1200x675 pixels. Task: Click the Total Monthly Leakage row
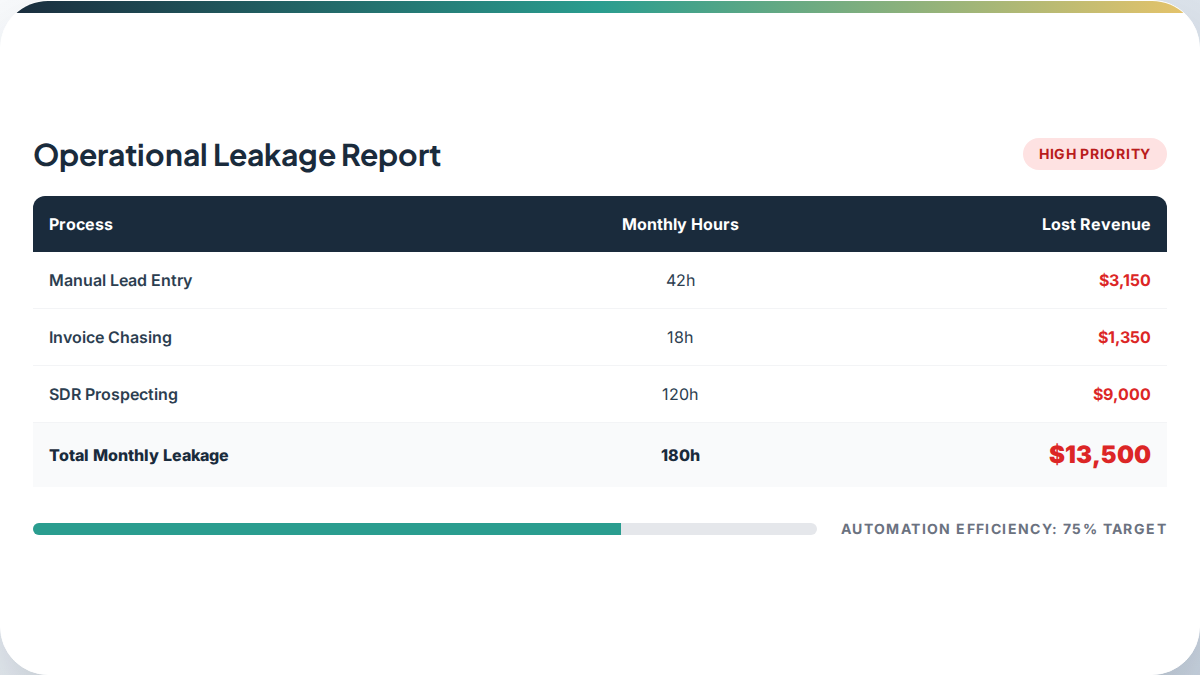pos(138,455)
